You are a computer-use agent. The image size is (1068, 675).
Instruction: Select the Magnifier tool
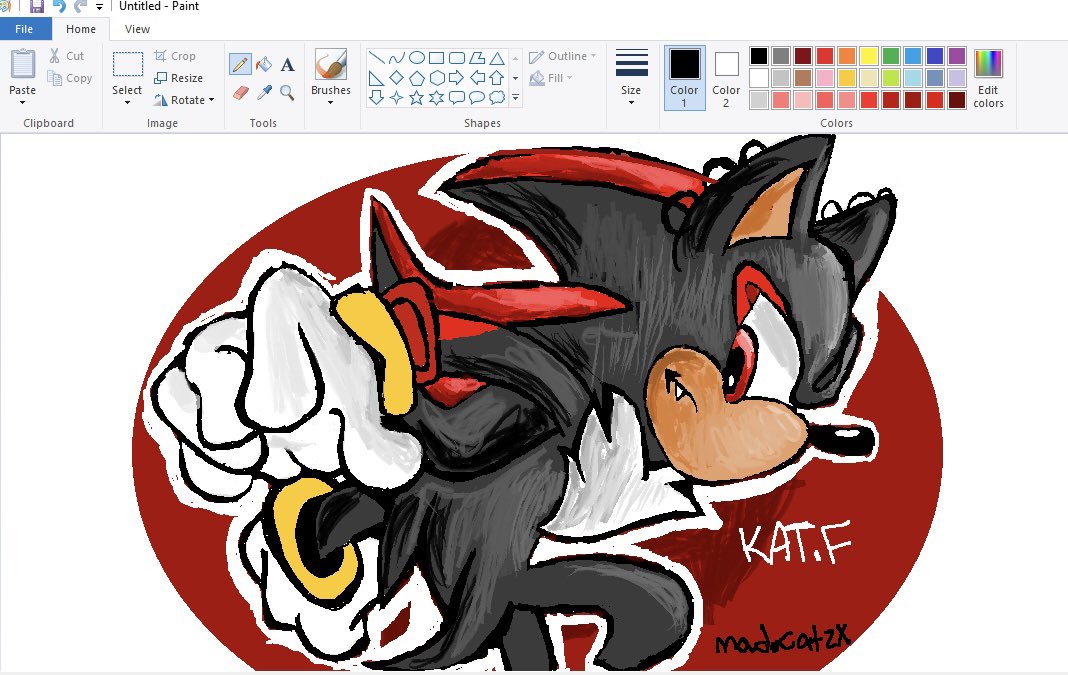click(286, 93)
